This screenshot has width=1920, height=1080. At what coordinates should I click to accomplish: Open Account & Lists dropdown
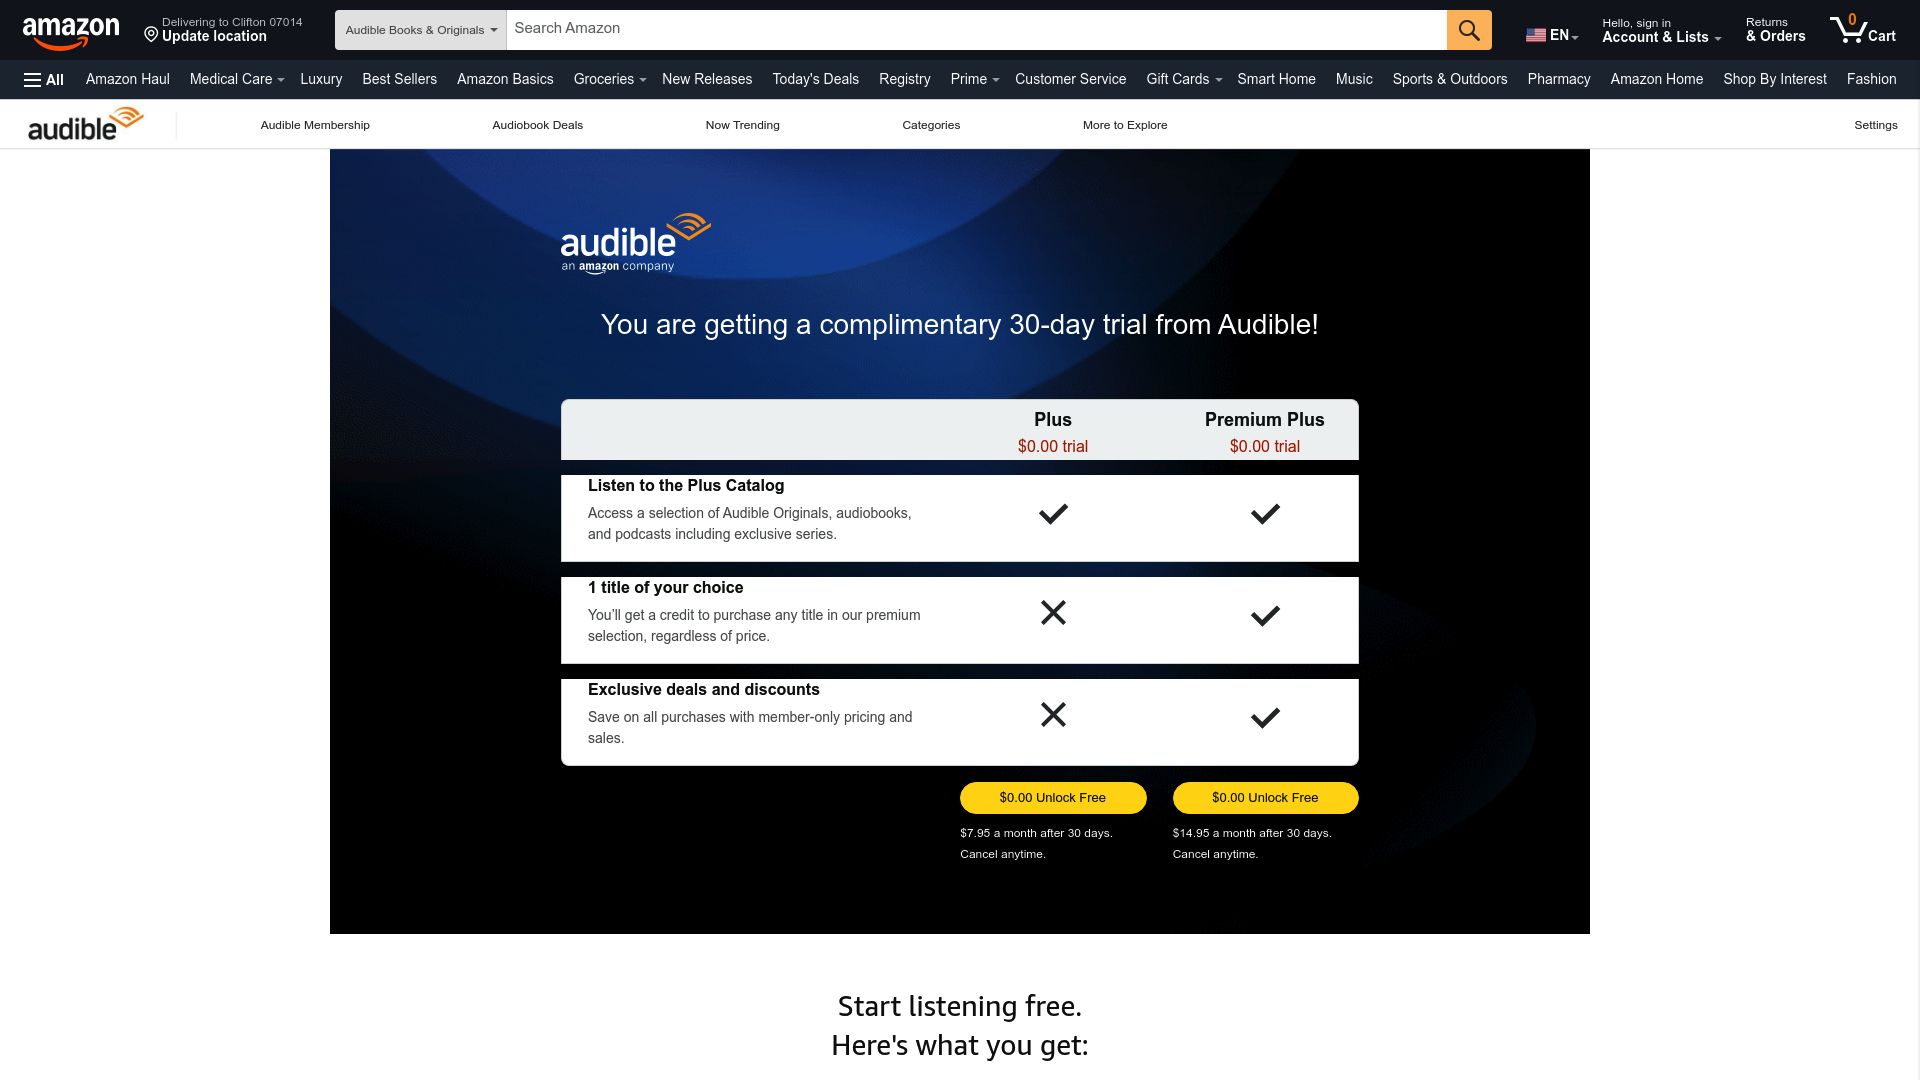1661,31
